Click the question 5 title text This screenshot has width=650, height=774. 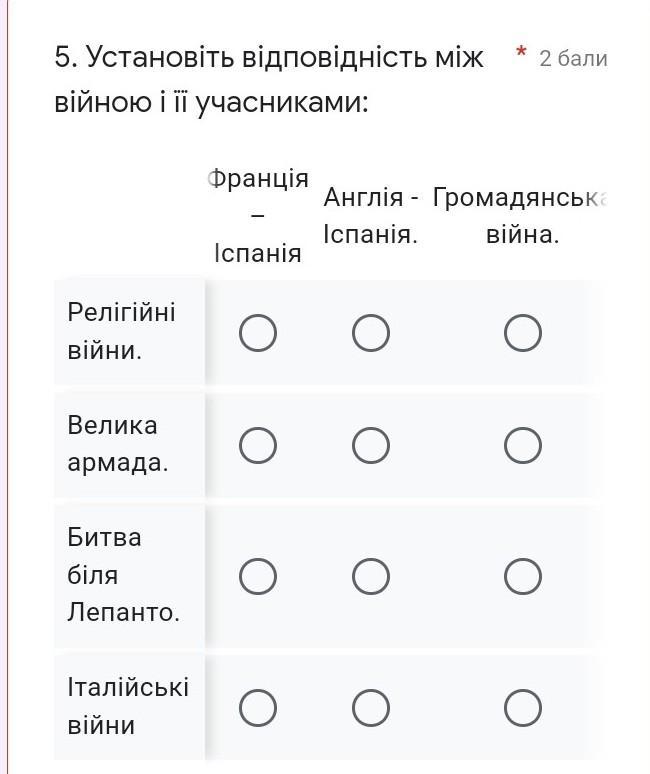tap(269, 80)
